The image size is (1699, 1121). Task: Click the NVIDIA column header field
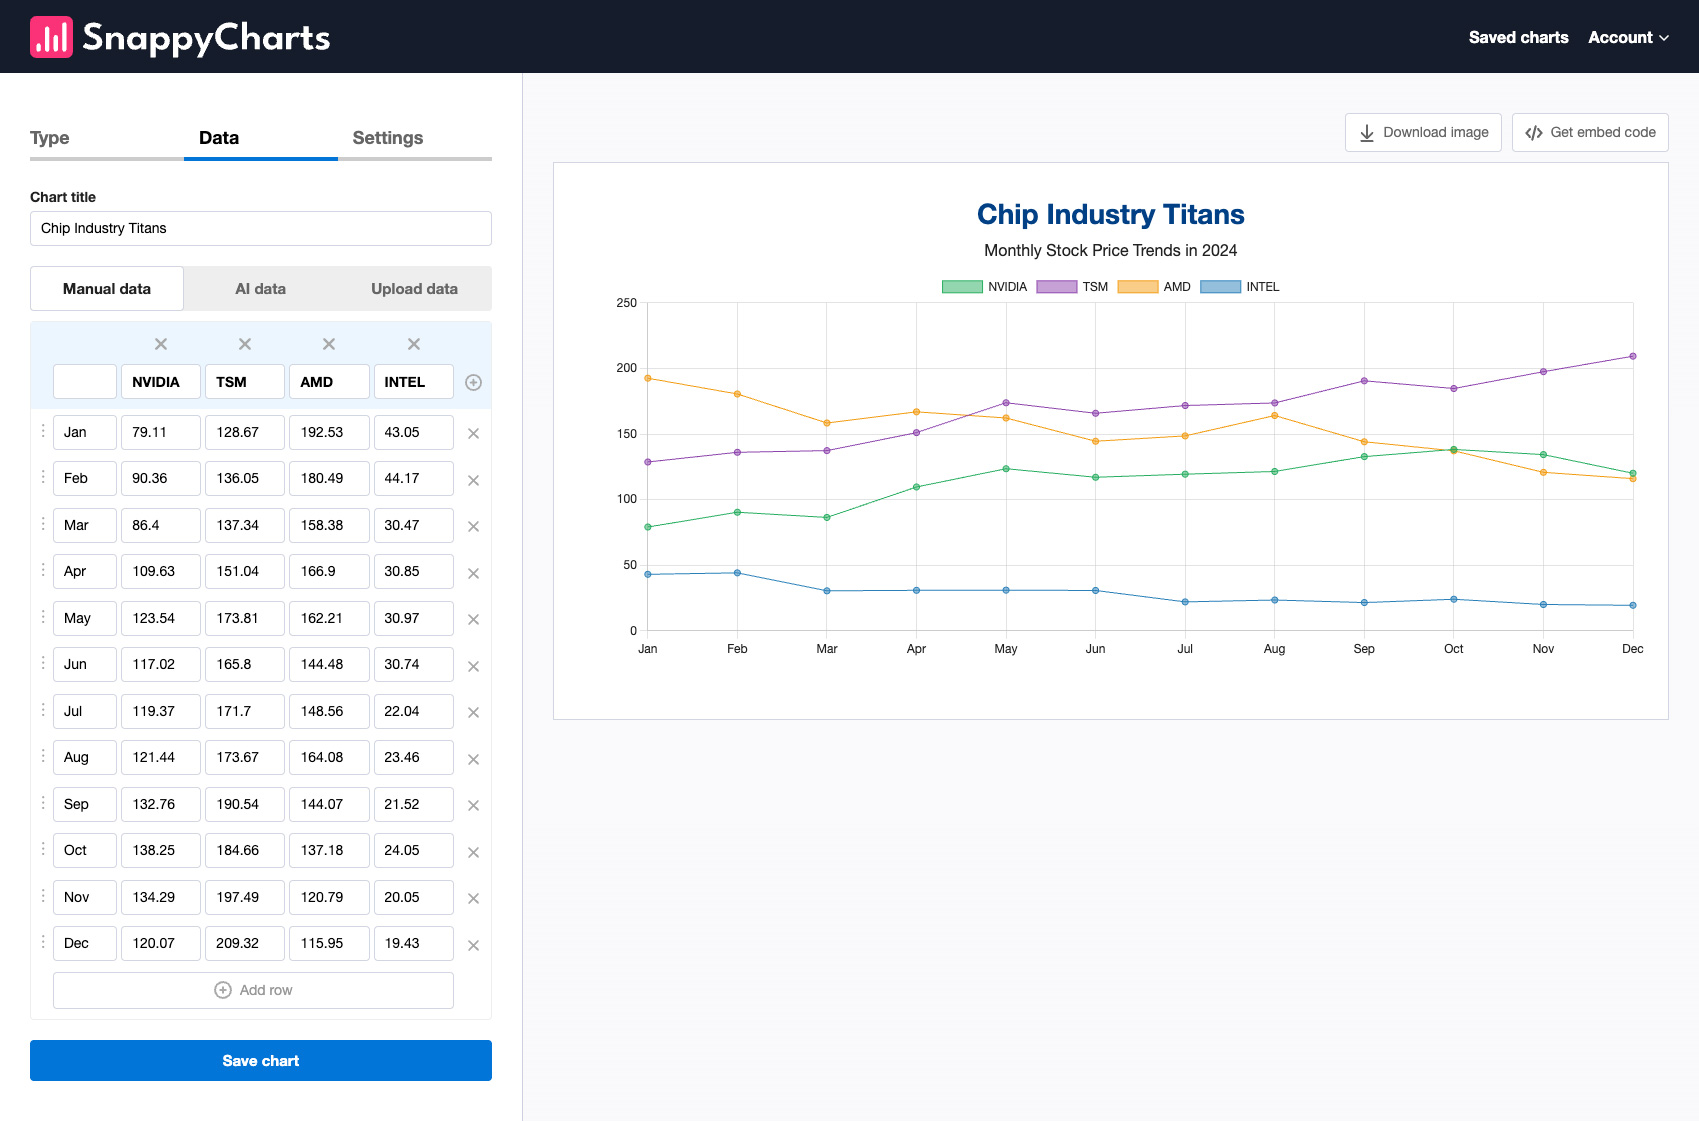pyautogui.click(x=161, y=382)
